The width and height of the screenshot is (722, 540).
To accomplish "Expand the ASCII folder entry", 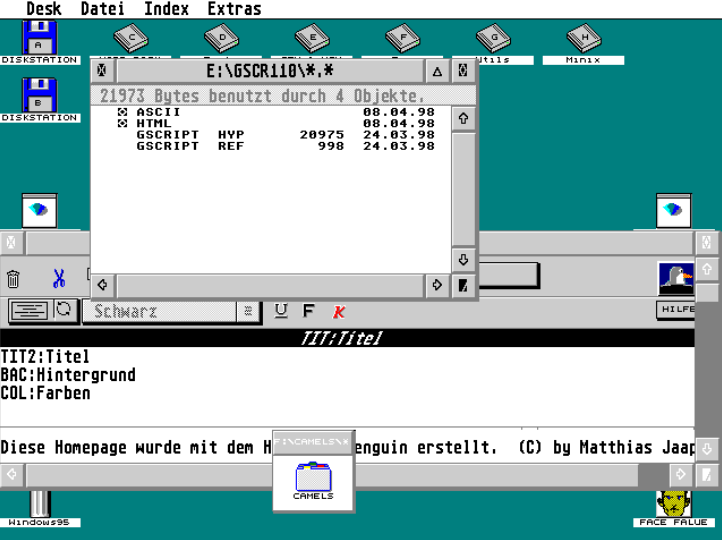I will [123, 112].
